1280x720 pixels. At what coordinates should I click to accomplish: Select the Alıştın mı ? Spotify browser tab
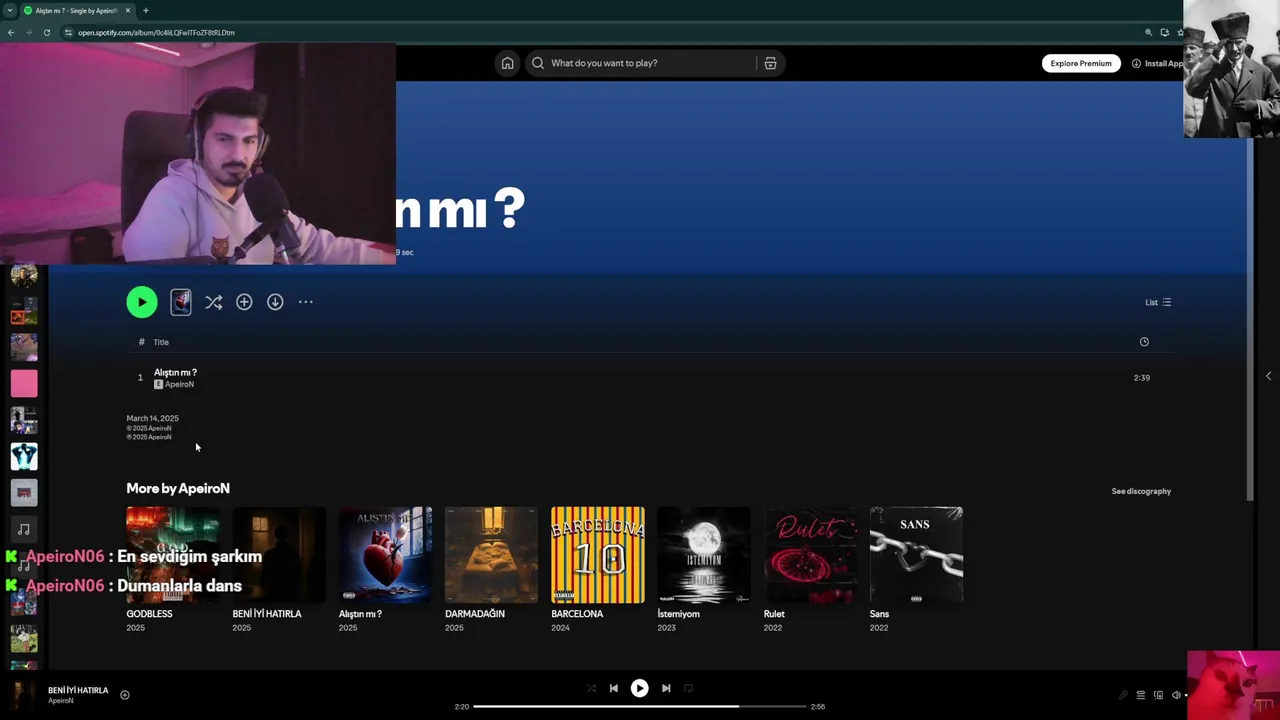coord(76,10)
